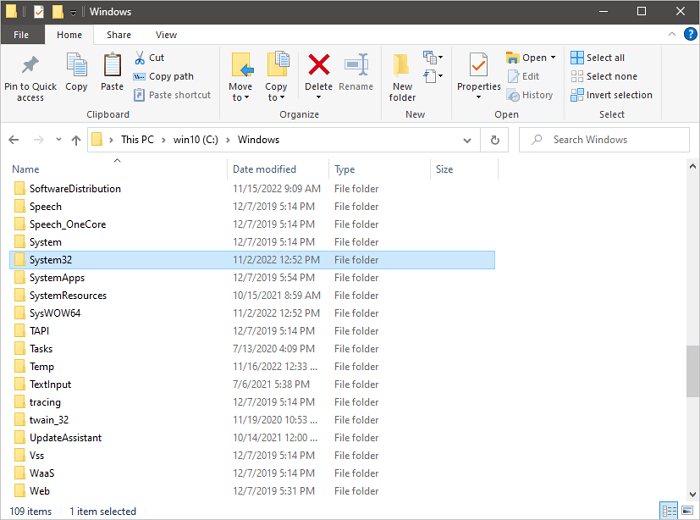The image size is (700, 520).
Task: Open the address bar history dropdown
Action: (x=468, y=140)
